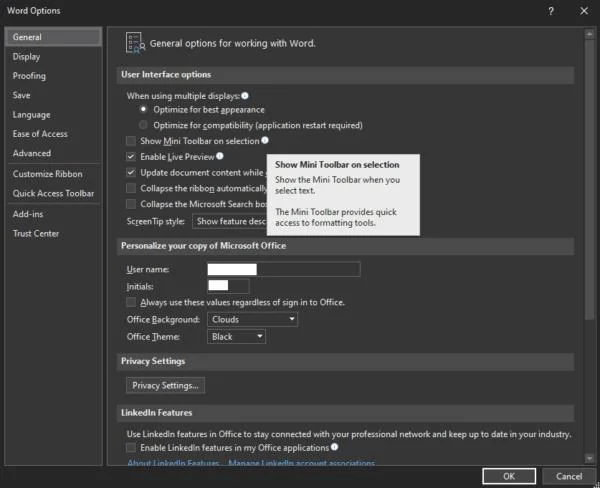Viewport: 600px width, 488px height.
Task: Enable LinkedIn features in Office applications
Action: tap(131, 447)
